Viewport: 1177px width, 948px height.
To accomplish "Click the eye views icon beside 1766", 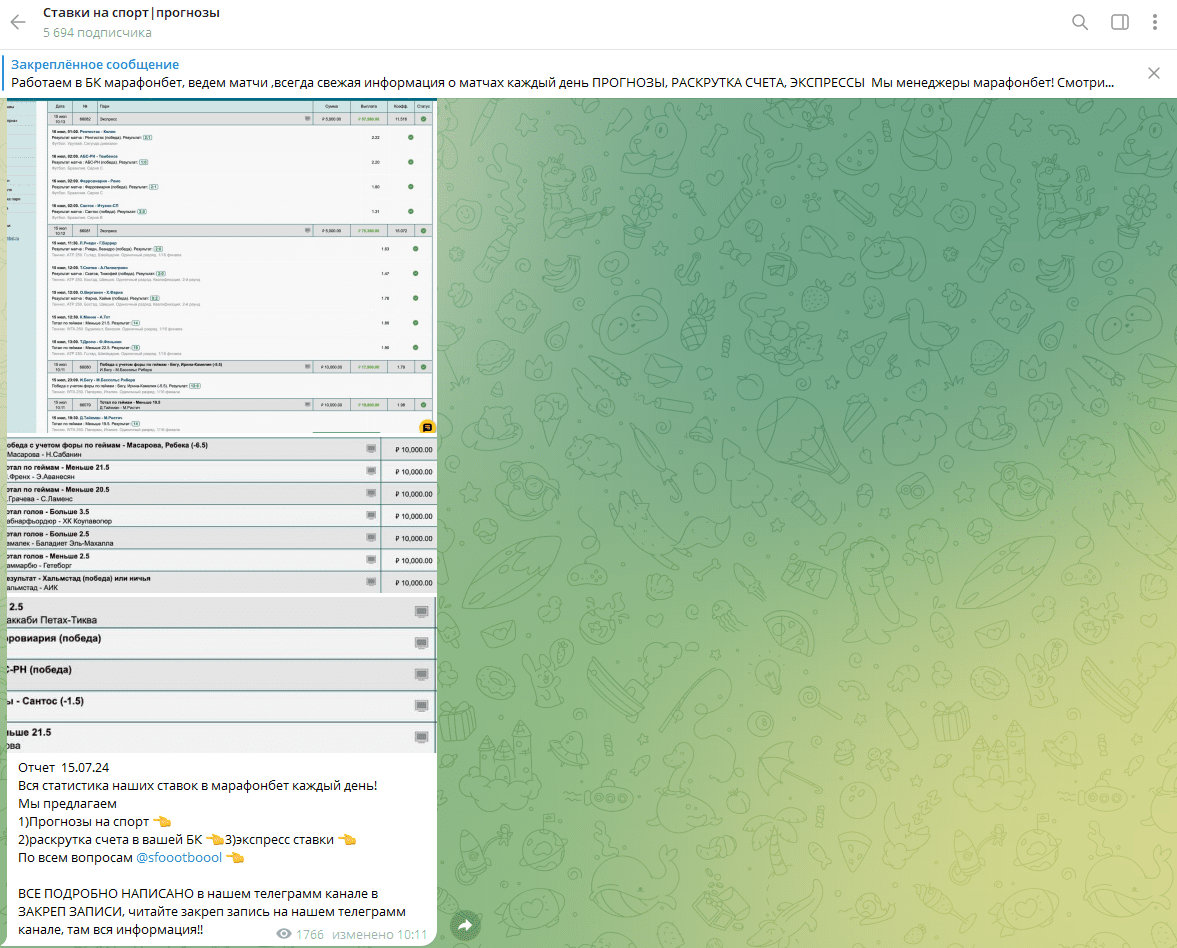I will pos(284,934).
